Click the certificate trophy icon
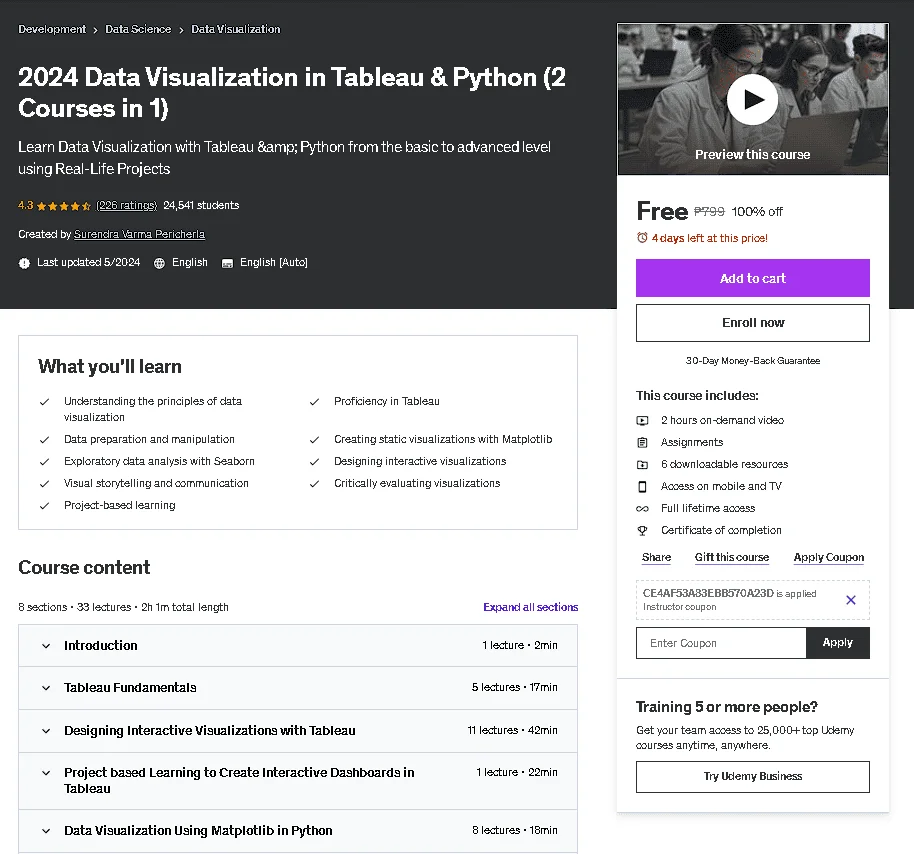 pos(642,530)
